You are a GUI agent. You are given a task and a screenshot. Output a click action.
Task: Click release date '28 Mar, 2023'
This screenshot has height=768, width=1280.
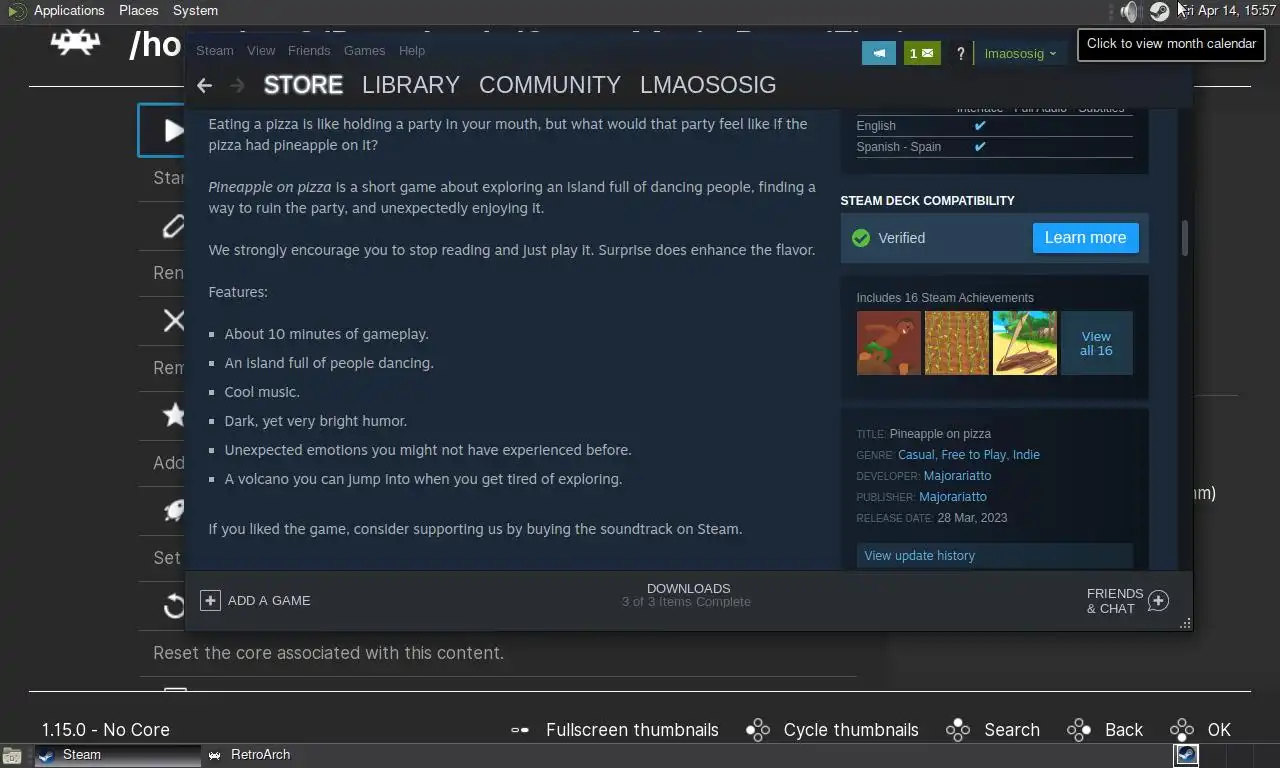click(x=972, y=518)
